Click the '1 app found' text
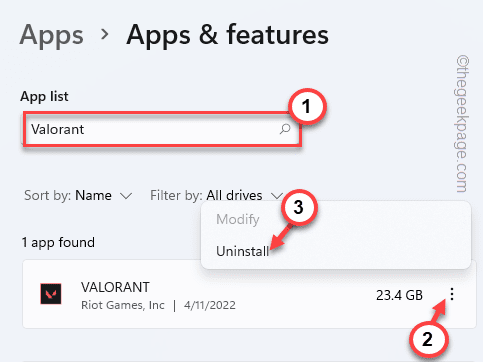Viewport: 483px width, 362px height. [58, 242]
